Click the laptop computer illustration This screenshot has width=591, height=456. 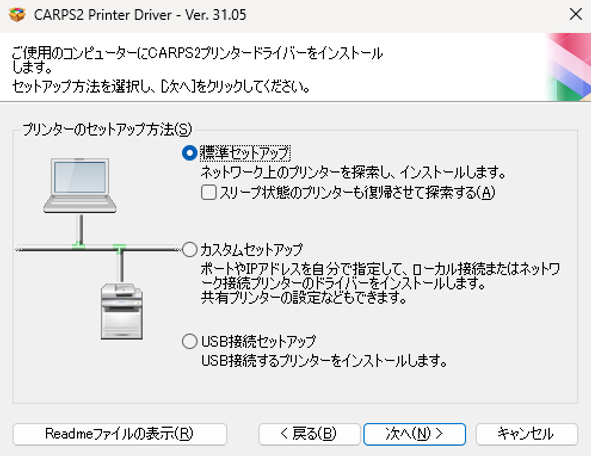coord(80,185)
